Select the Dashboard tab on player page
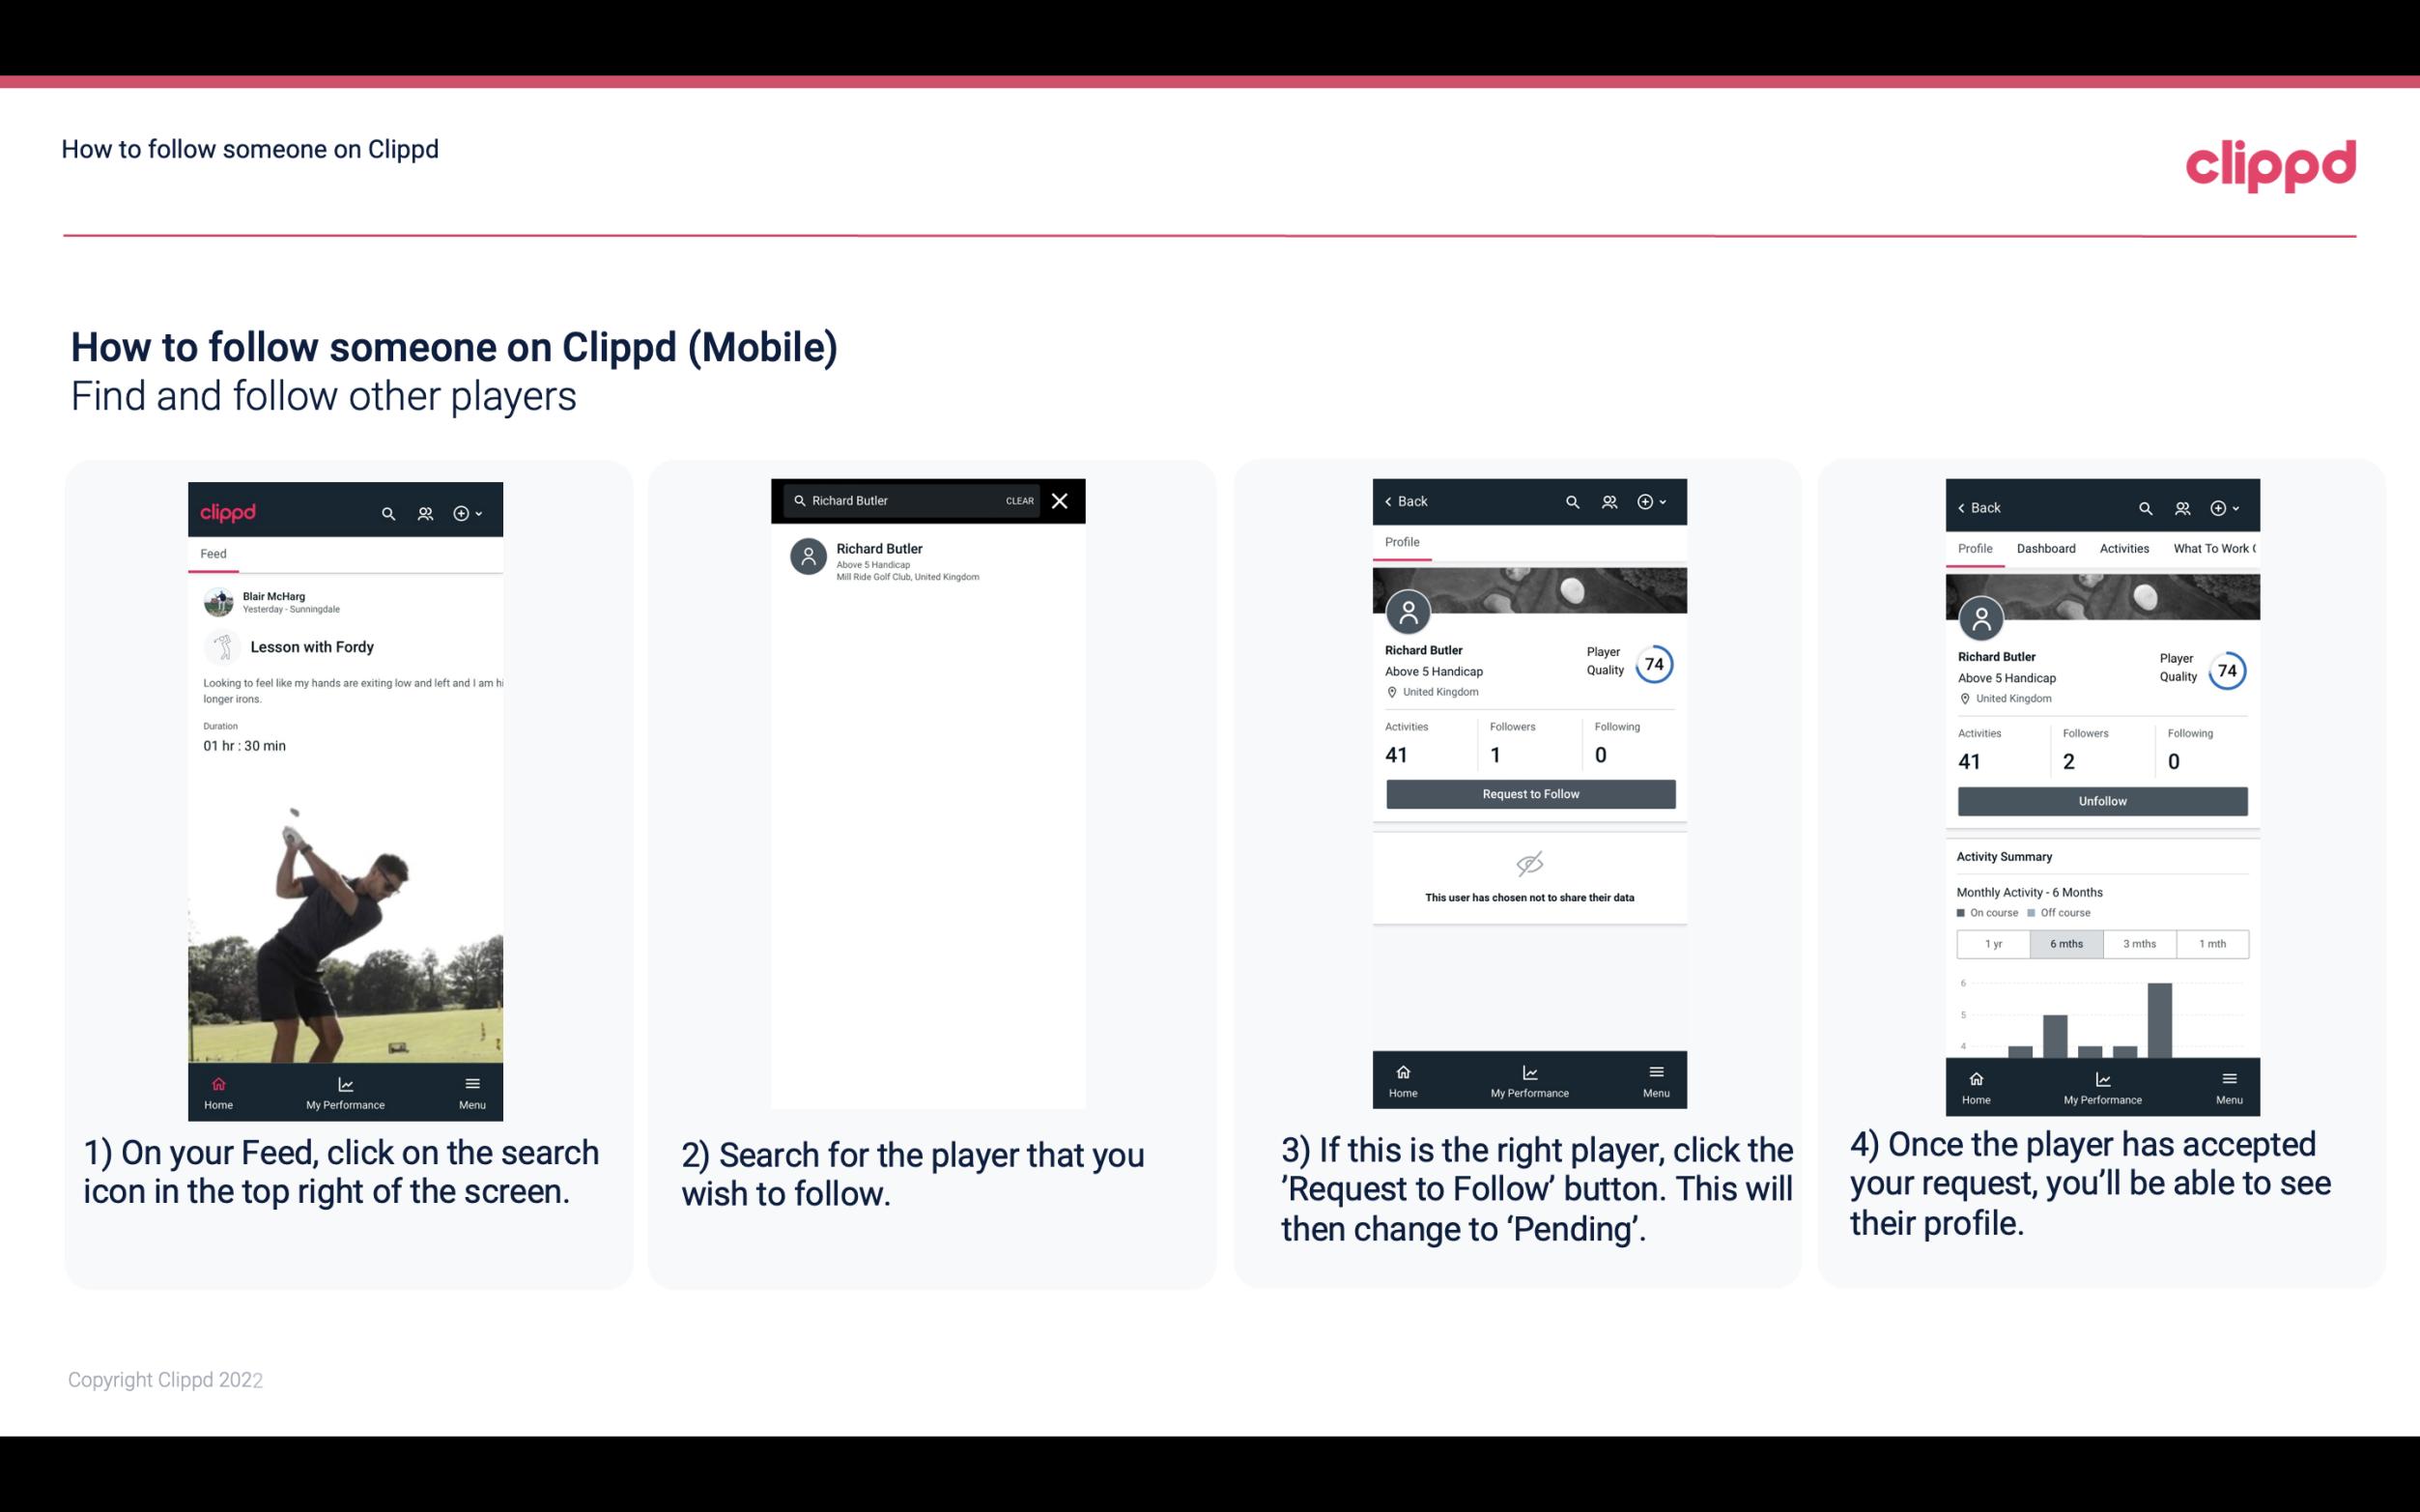The width and height of the screenshot is (2420, 1512). click(x=2047, y=547)
